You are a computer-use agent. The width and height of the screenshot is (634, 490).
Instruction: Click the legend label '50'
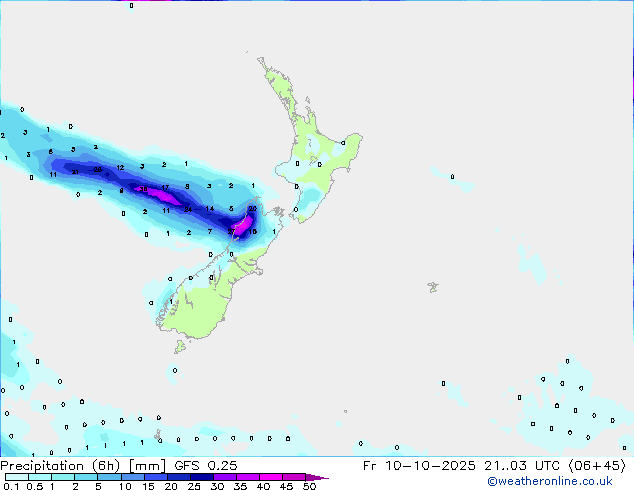pos(309,486)
